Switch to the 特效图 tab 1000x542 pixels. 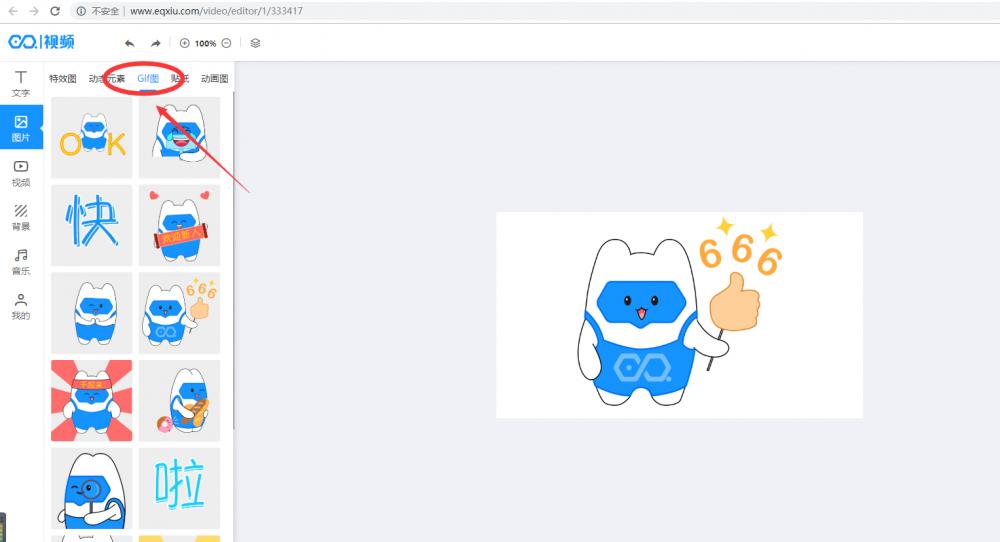coord(62,78)
